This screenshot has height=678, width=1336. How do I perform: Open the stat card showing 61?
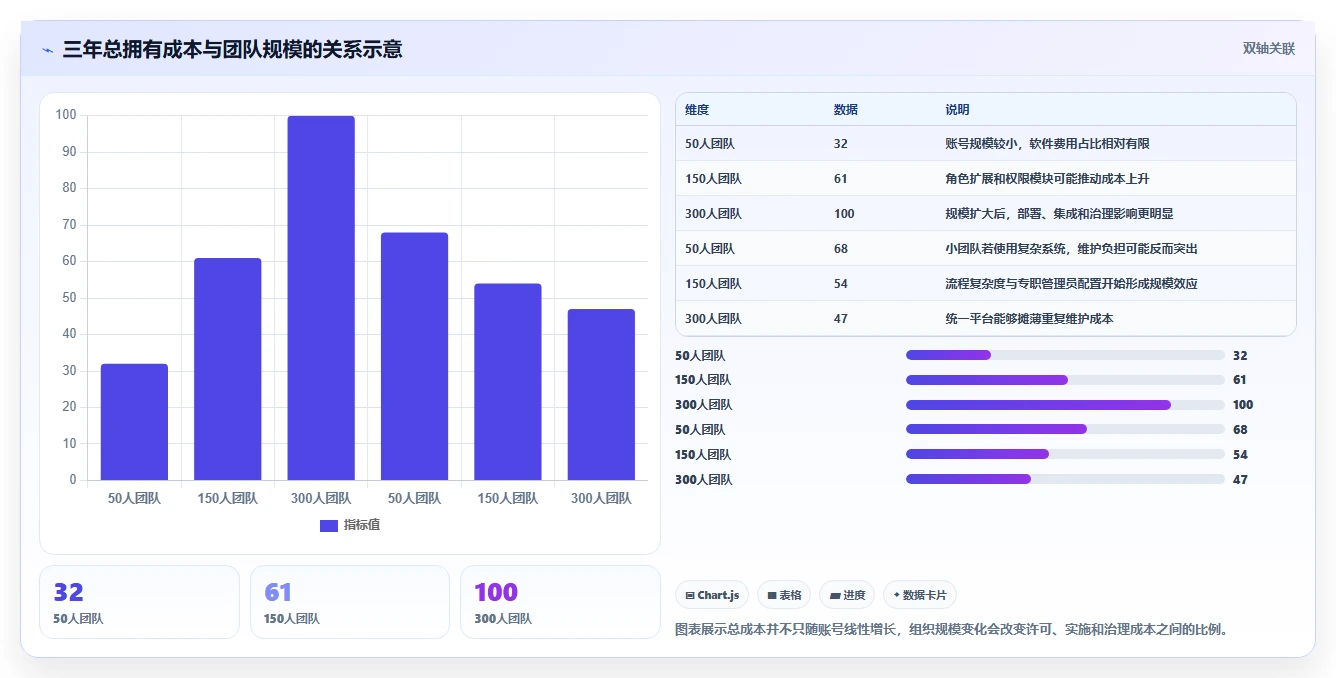point(350,602)
